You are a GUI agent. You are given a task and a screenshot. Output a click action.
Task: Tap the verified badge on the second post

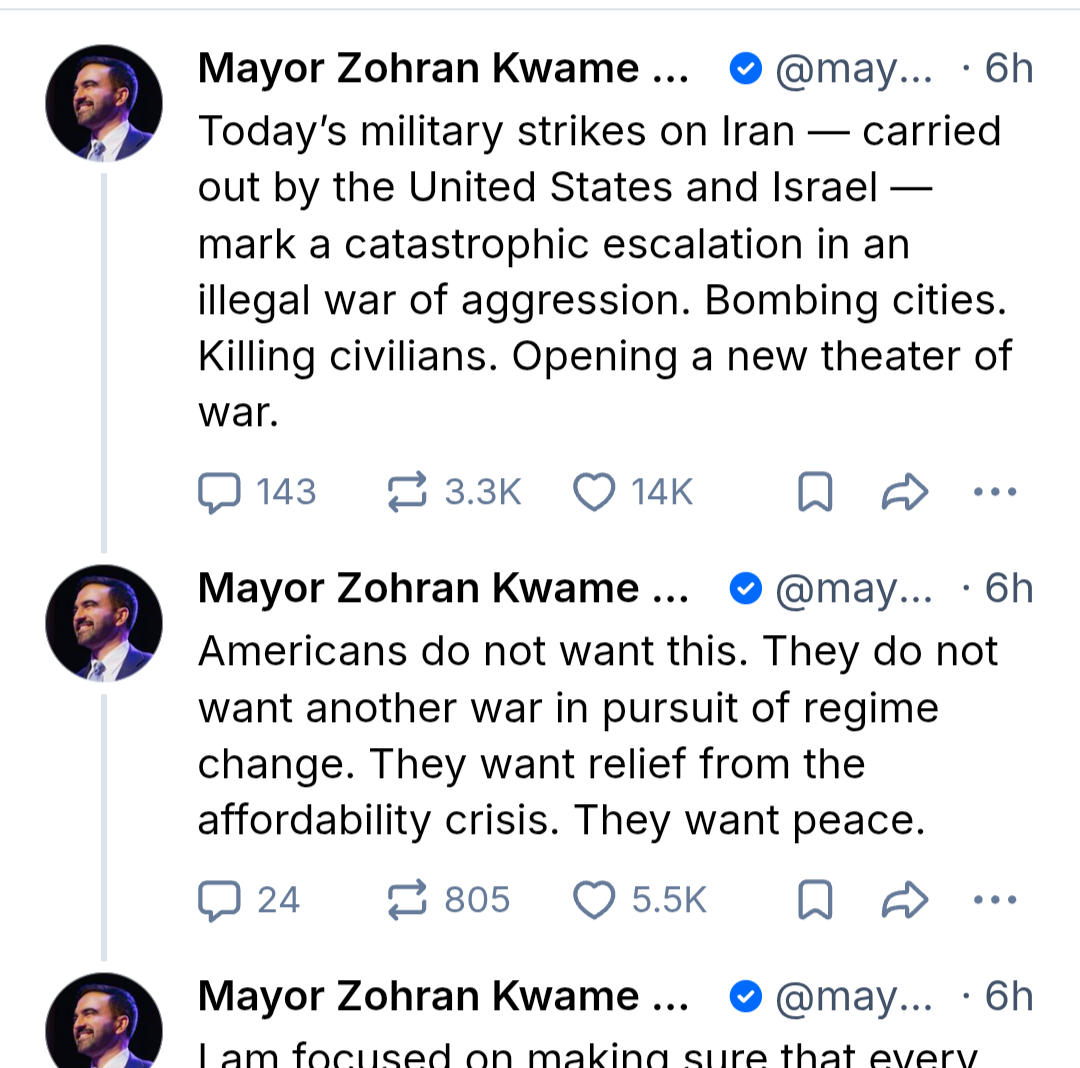(745, 589)
